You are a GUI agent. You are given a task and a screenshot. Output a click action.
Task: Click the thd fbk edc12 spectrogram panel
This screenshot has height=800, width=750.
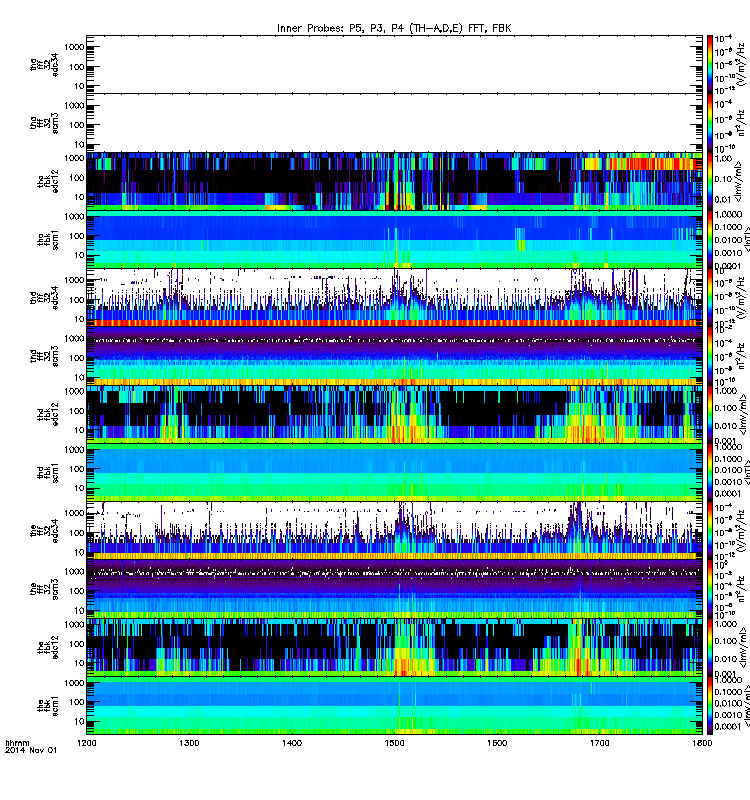[394, 414]
